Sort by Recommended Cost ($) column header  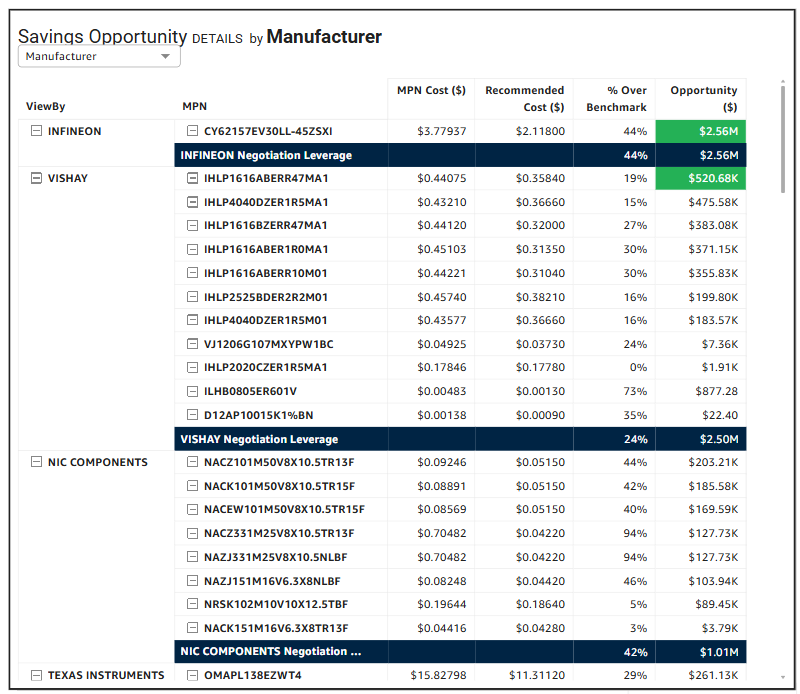click(524, 98)
